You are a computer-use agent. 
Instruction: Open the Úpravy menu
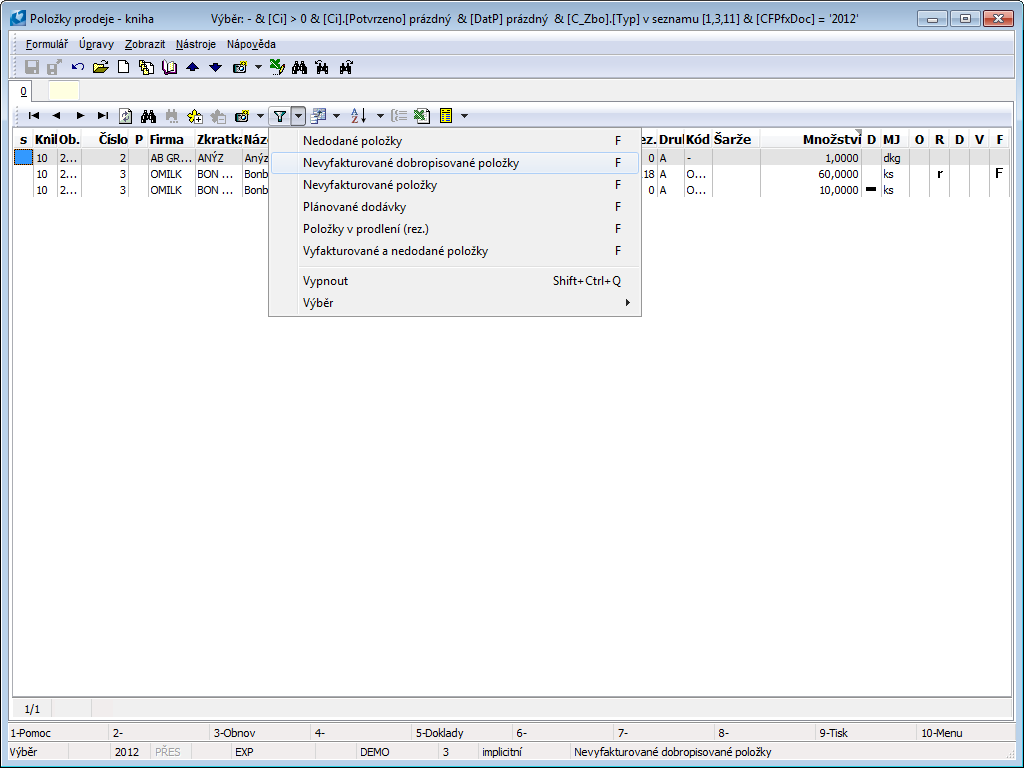(x=96, y=44)
